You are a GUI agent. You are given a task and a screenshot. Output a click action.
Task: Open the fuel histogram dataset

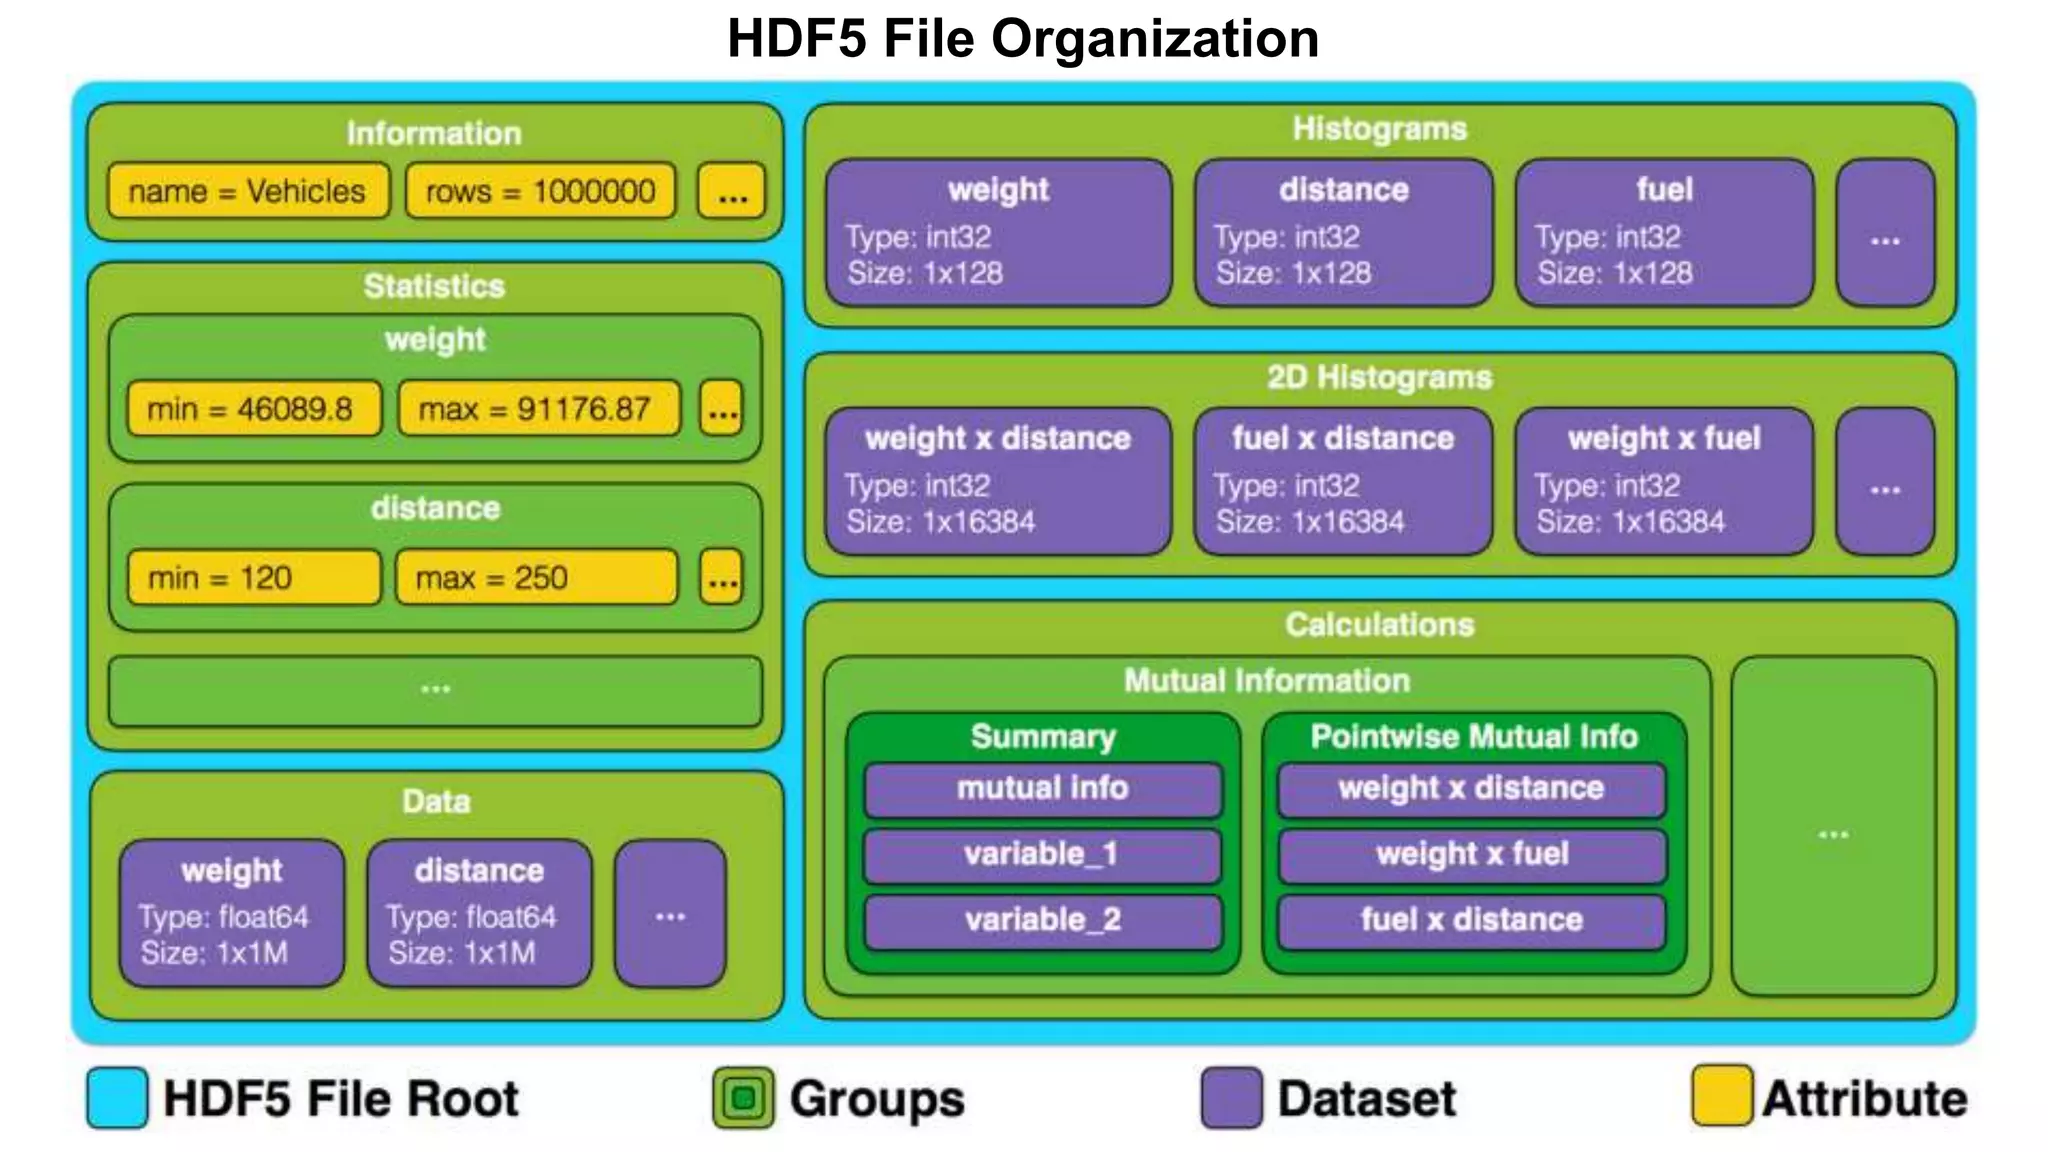pyautogui.click(x=1664, y=232)
